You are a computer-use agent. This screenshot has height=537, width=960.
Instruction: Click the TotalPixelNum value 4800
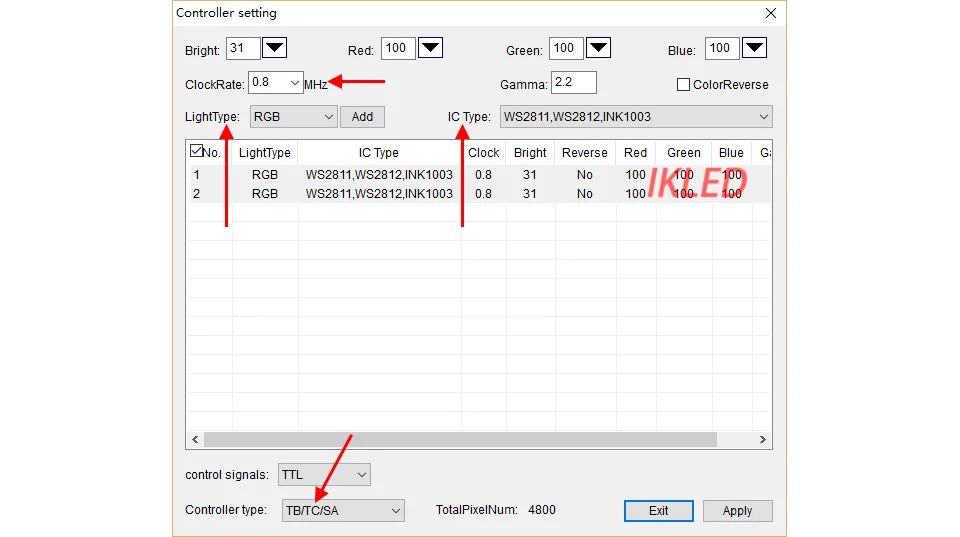[x=542, y=510]
